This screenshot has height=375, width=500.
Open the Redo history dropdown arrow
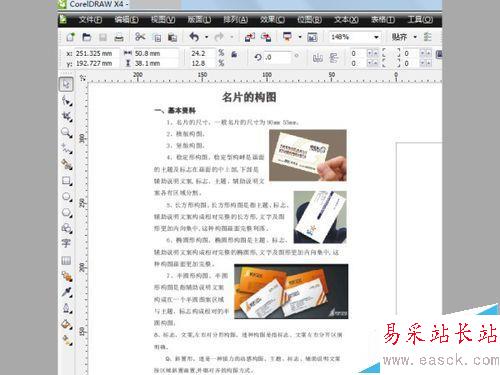[x=232, y=37]
